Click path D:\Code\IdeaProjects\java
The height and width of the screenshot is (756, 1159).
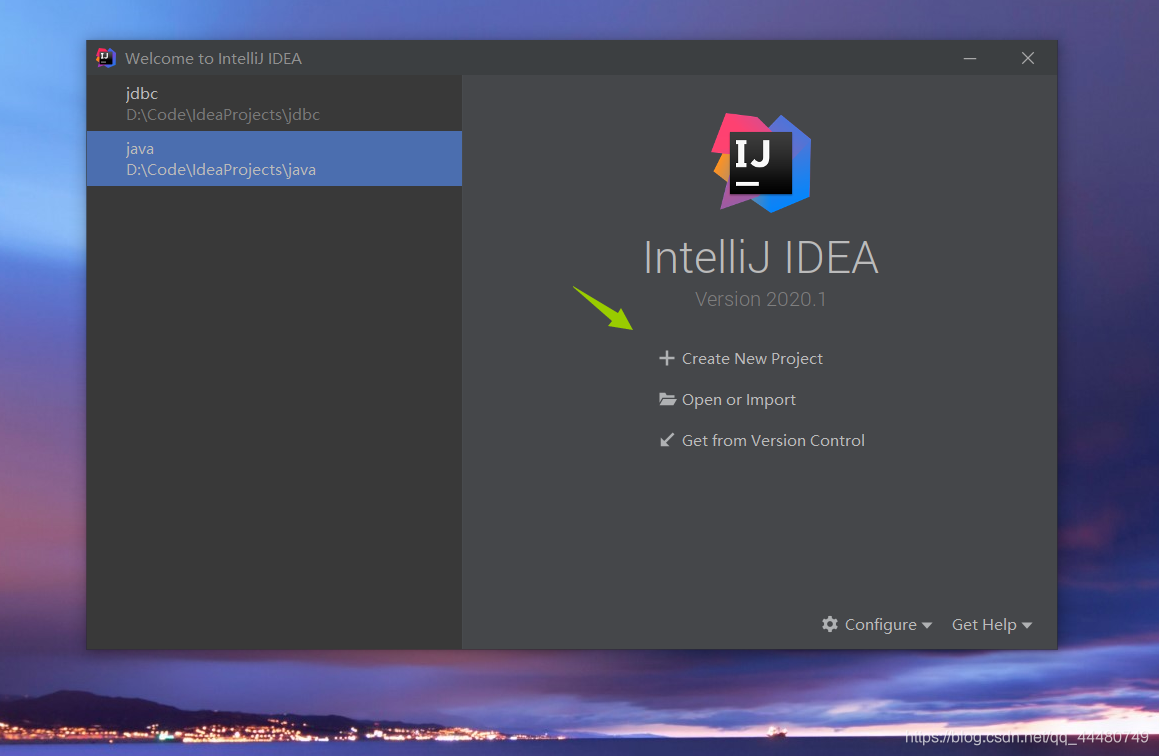pyautogui.click(x=220, y=170)
